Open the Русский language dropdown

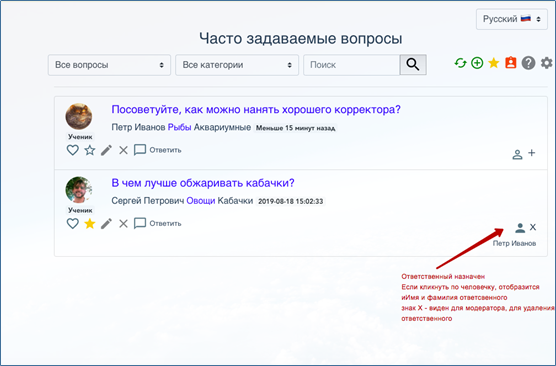pyautogui.click(x=512, y=19)
